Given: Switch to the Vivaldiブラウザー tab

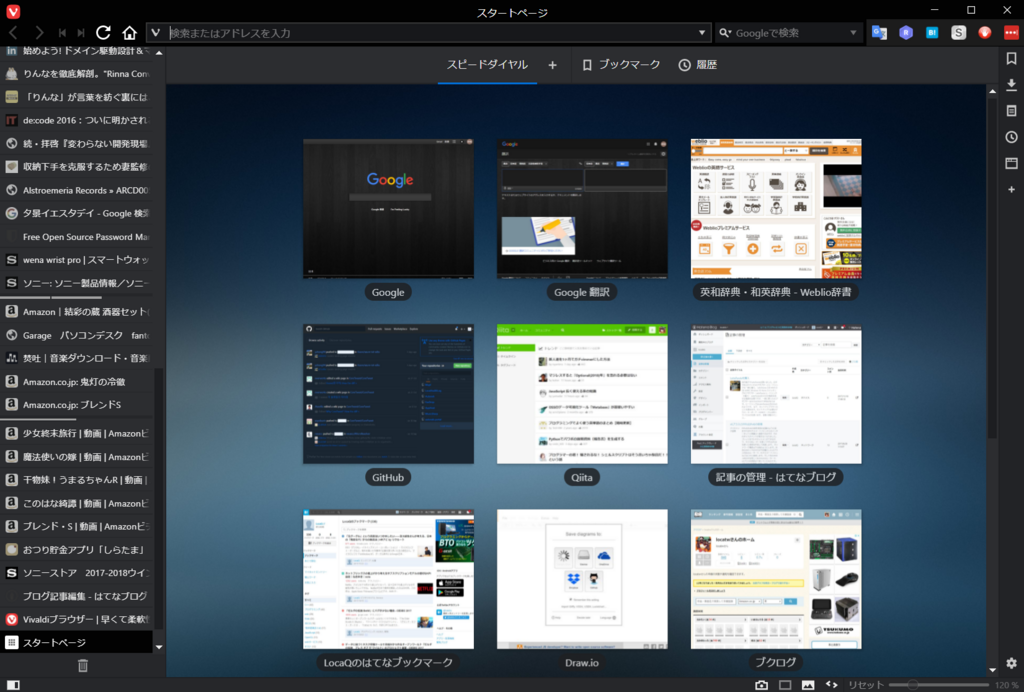Looking at the screenshot, I should pyautogui.click(x=76, y=619).
